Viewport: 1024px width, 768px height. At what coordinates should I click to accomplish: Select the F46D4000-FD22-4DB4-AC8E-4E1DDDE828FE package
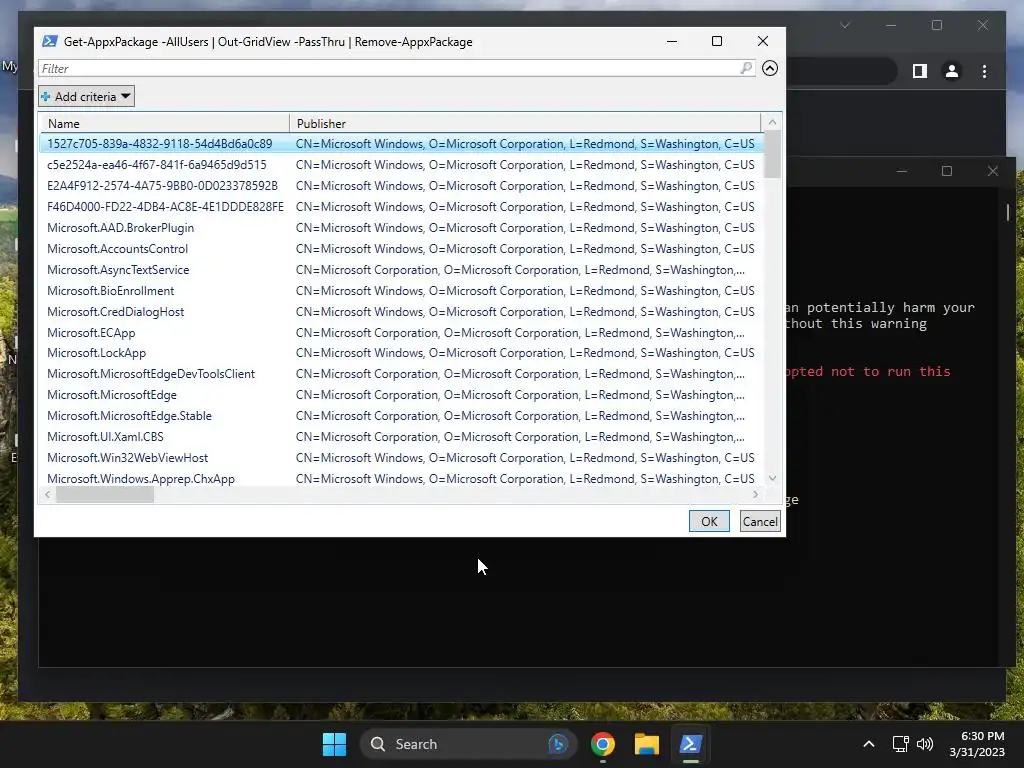[x=401, y=206]
